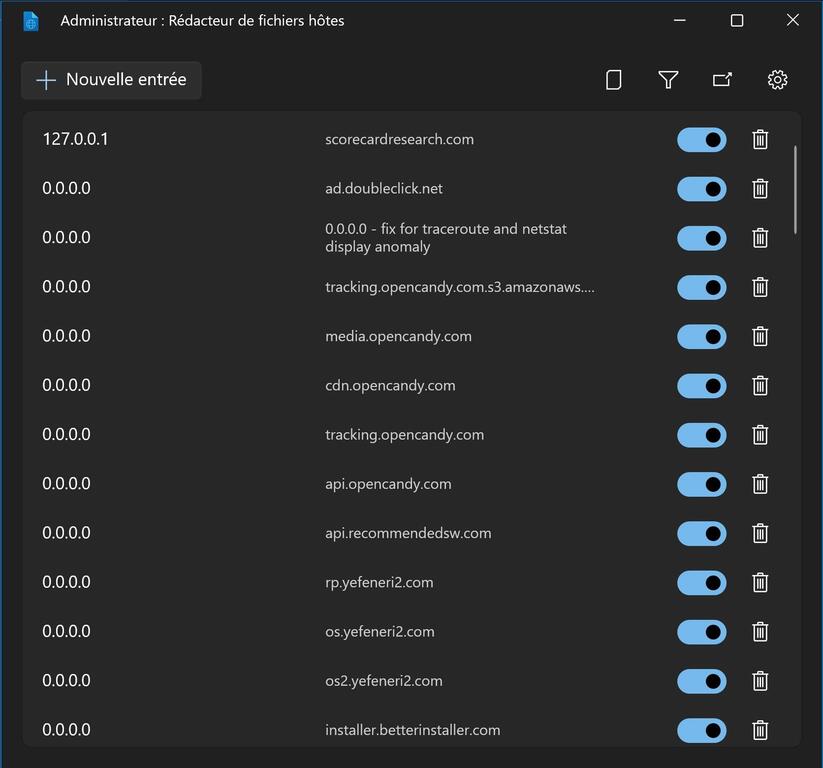Image resolution: width=823 pixels, height=768 pixels.
Task: Toggle the api.opencandy.com entry
Action: point(702,484)
